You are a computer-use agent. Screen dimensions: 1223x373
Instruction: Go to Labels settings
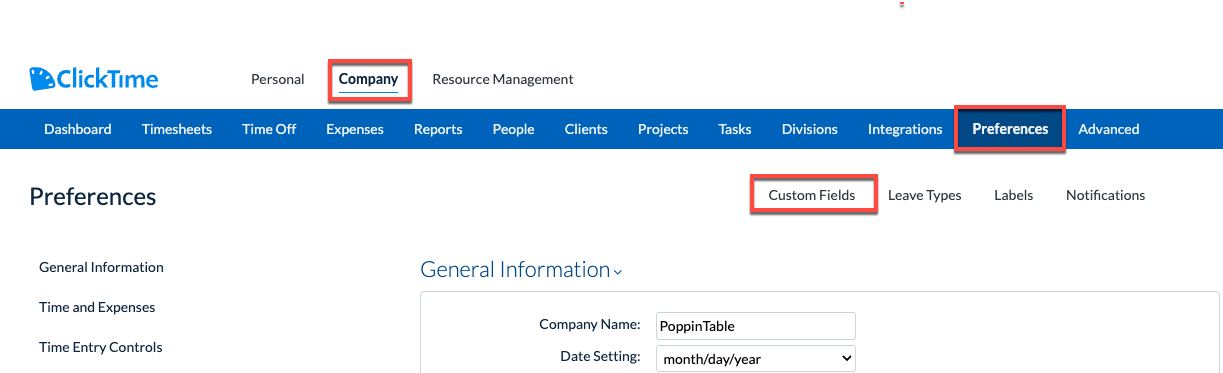tap(1014, 195)
